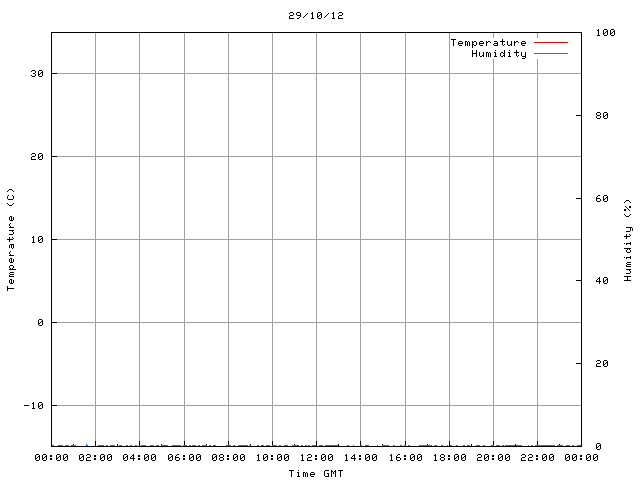Click the 10:00 time axis label
Screen dimensions: 640x480
[x=272, y=458]
